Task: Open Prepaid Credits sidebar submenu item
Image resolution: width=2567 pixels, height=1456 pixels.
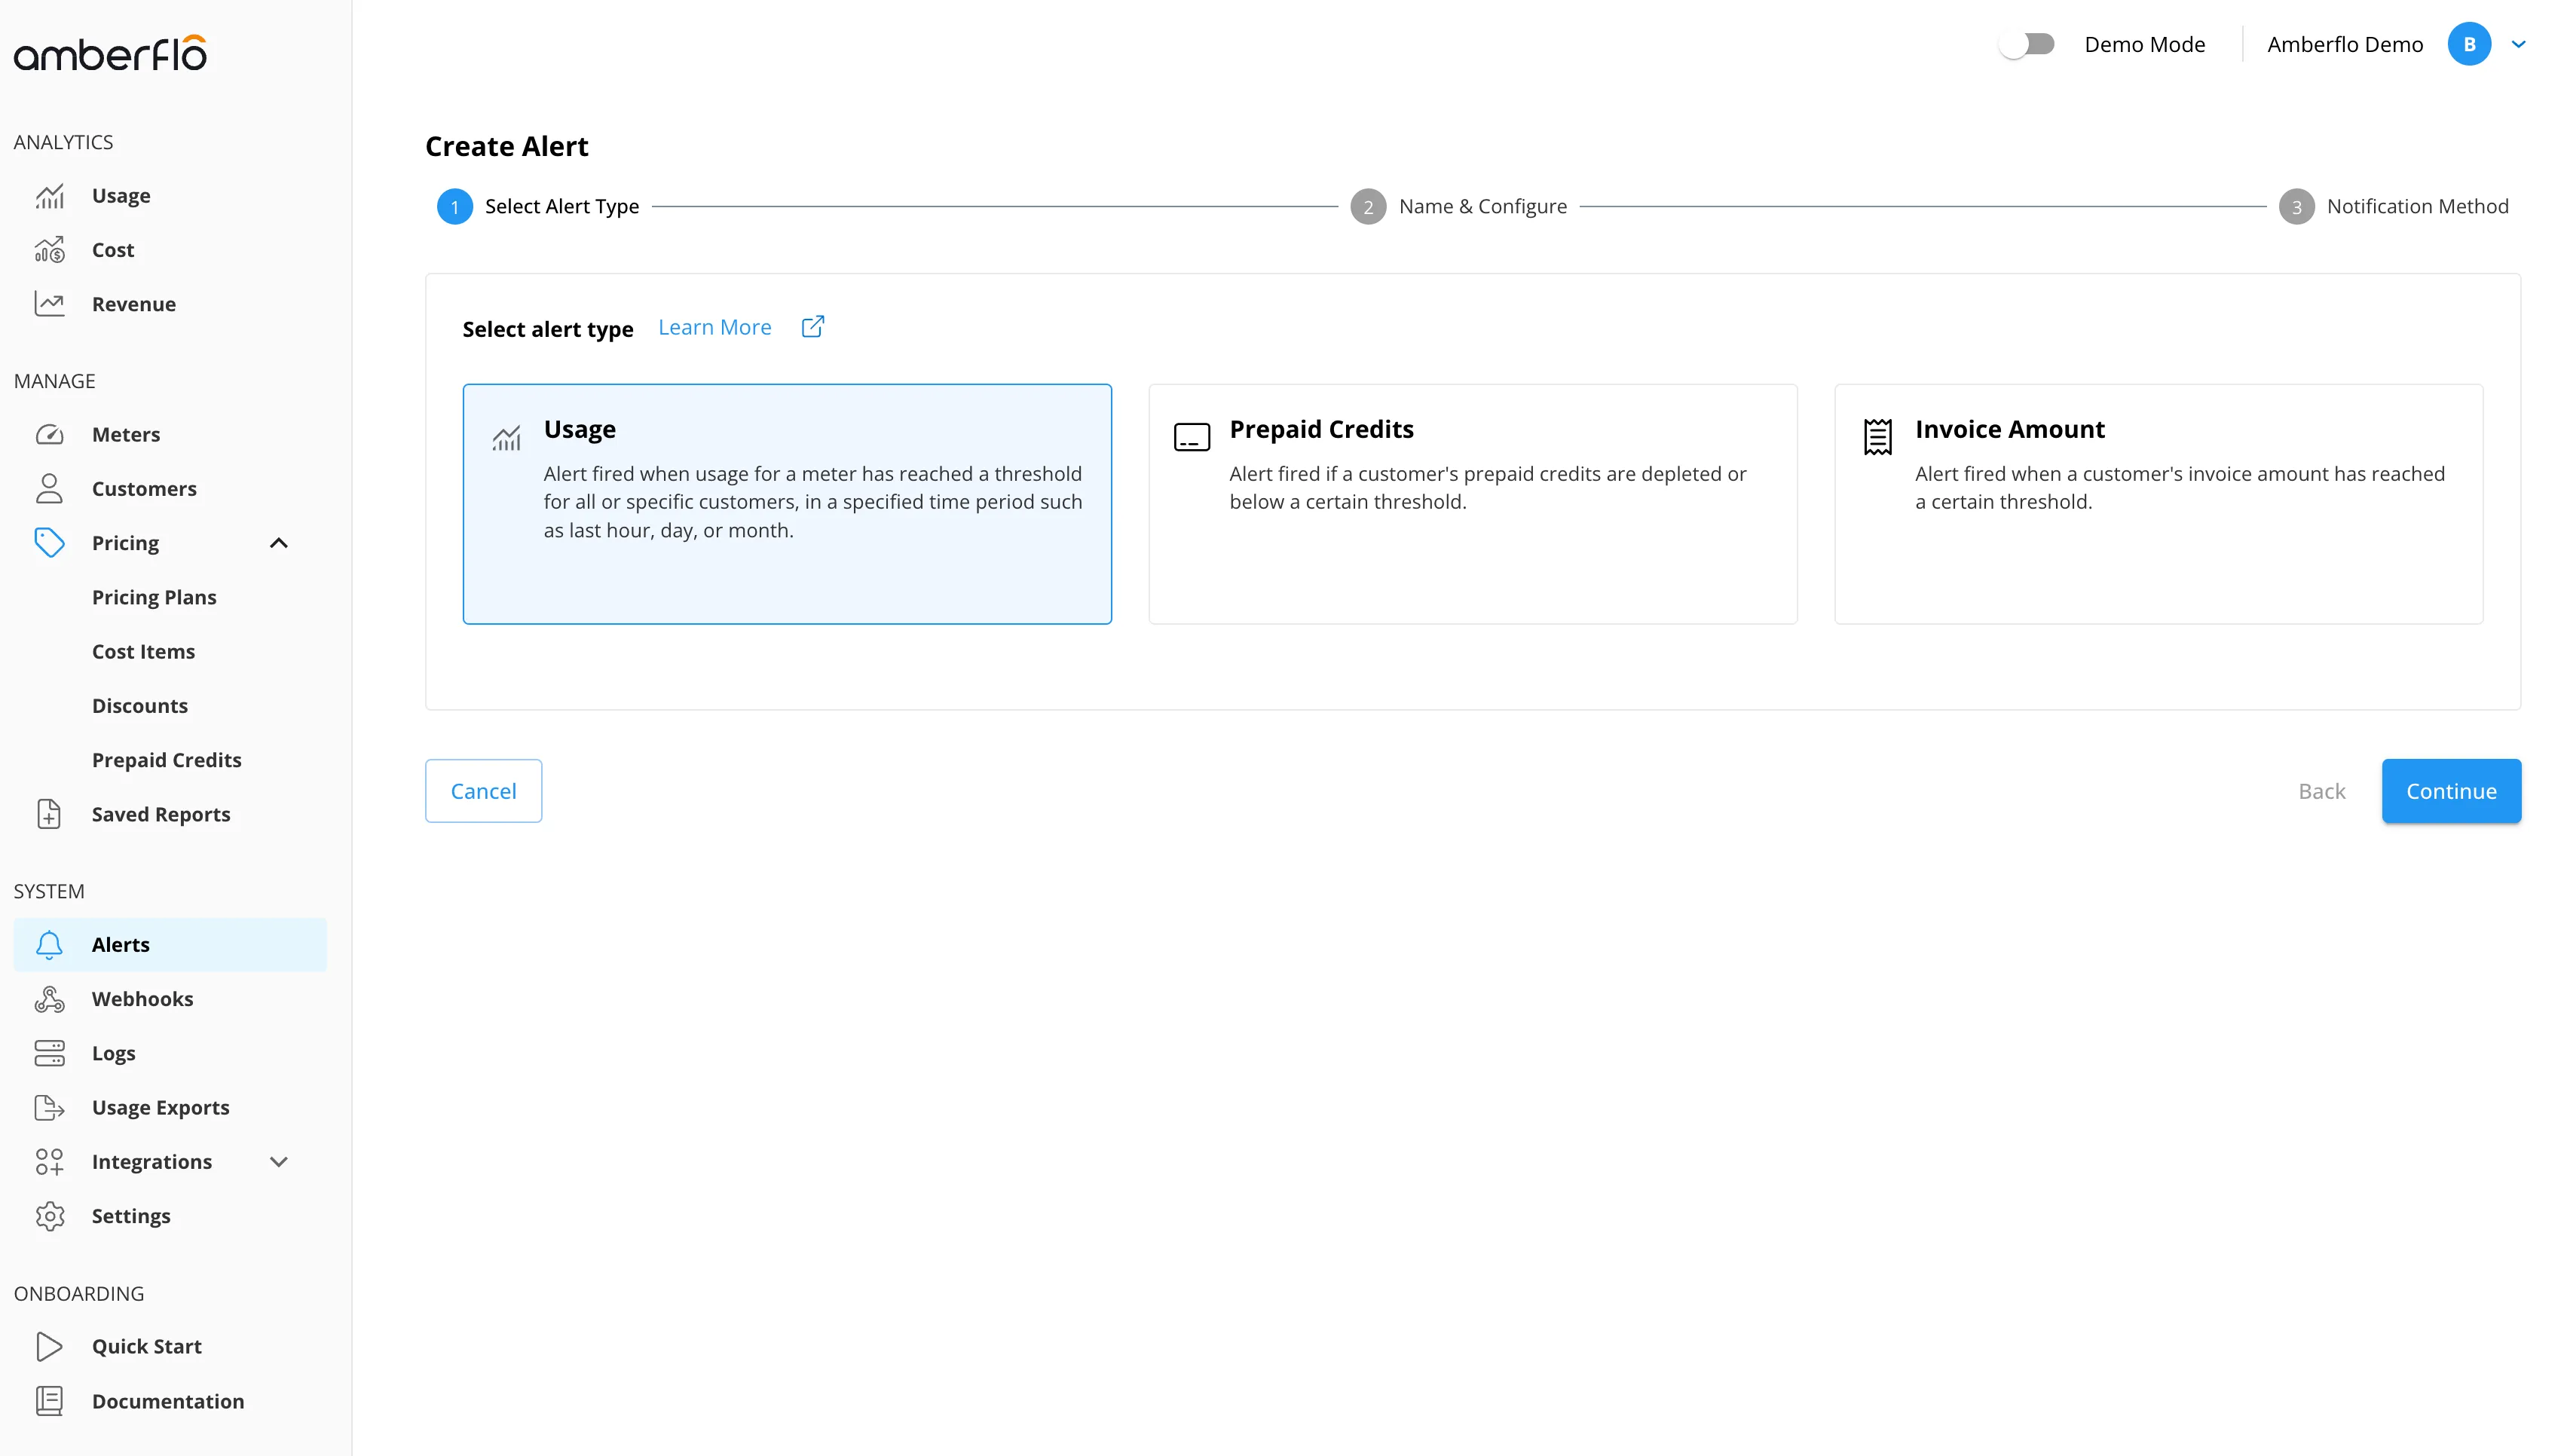Action: click(167, 760)
